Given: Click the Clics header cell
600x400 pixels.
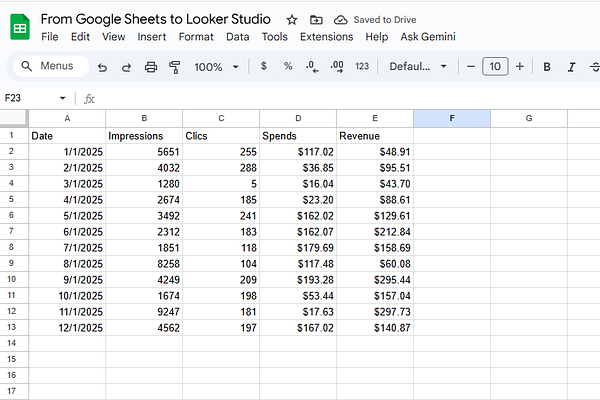Looking at the screenshot, I should [x=221, y=136].
